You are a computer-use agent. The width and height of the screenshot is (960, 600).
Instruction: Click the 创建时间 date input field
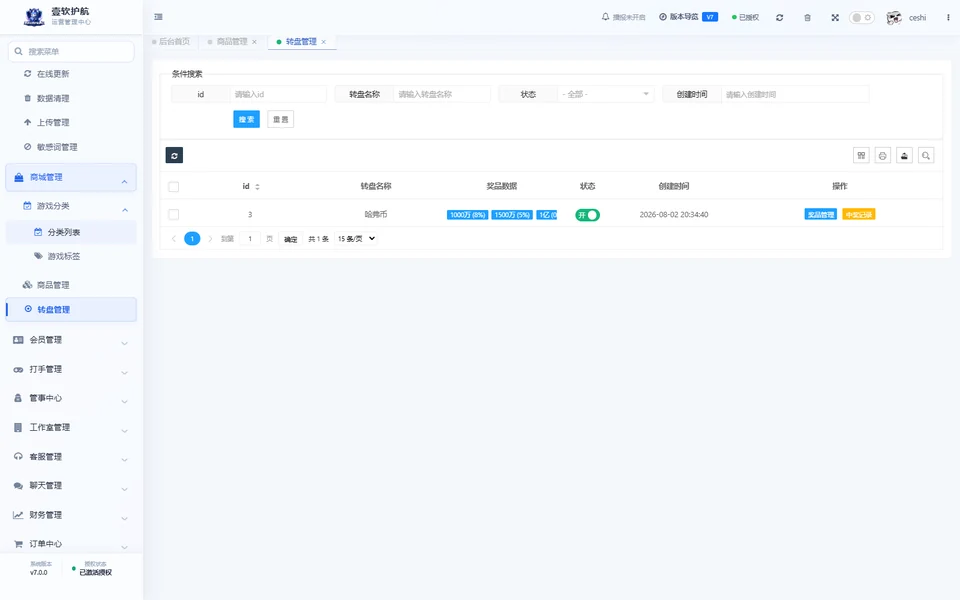coord(795,94)
